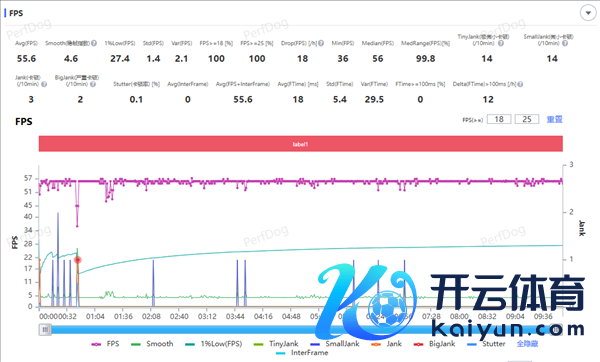Open help icon beside SmallJank metric

pyautogui.click(x=565, y=43)
